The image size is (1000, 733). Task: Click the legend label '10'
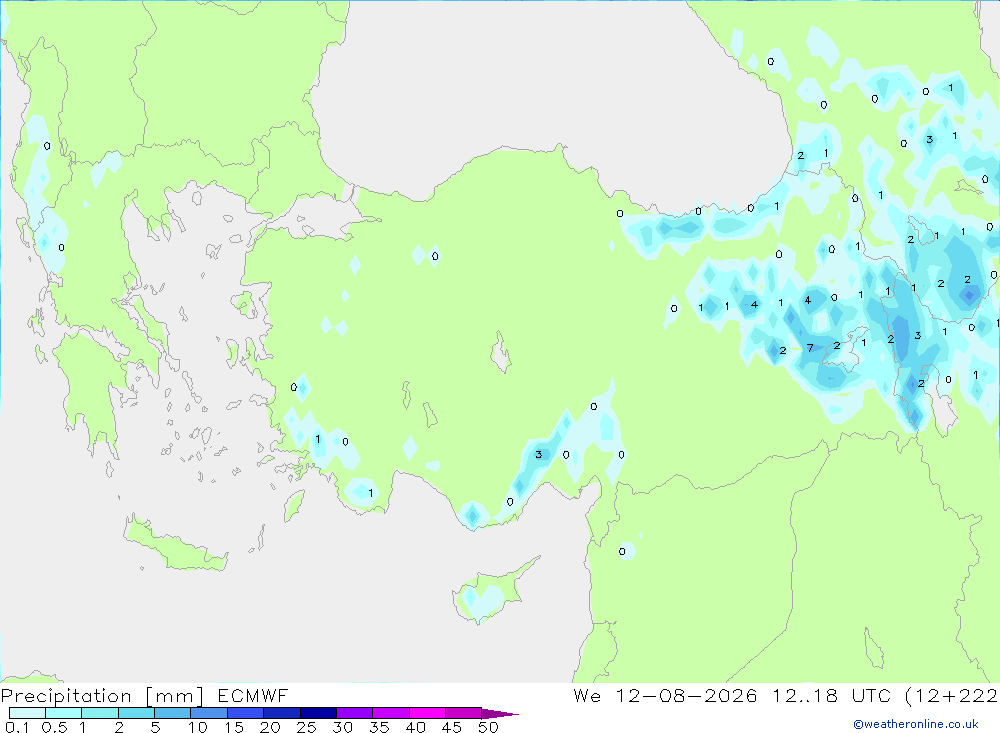pyautogui.click(x=197, y=727)
